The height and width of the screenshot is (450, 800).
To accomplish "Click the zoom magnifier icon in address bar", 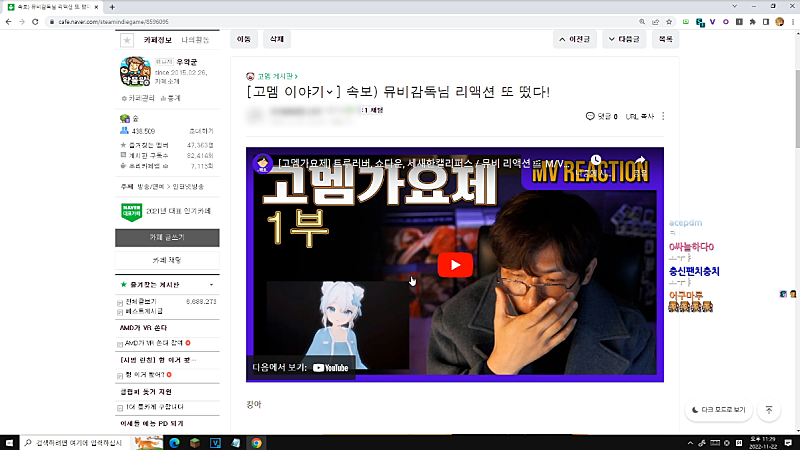I will click(642, 22).
